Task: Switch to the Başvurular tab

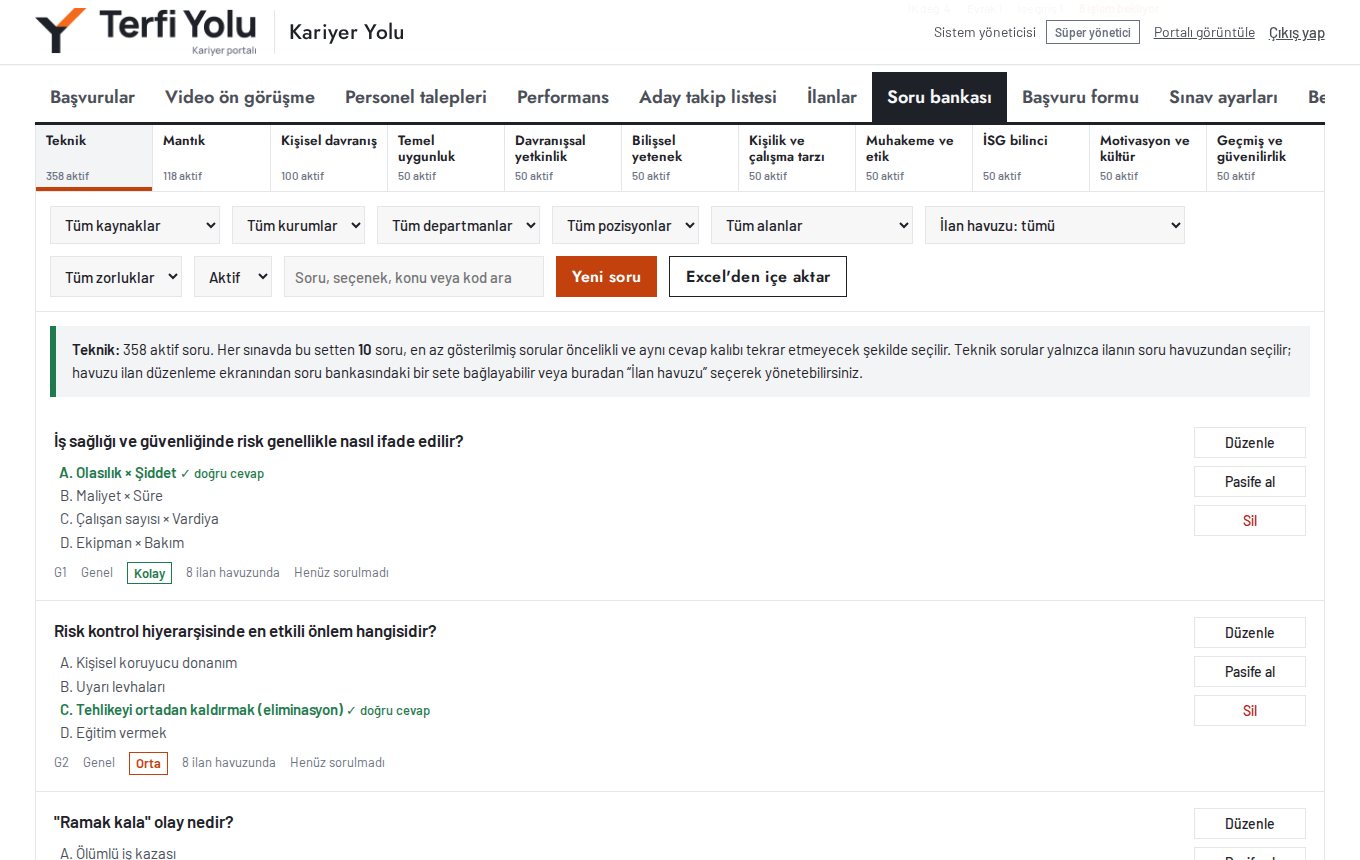Action: pos(92,97)
